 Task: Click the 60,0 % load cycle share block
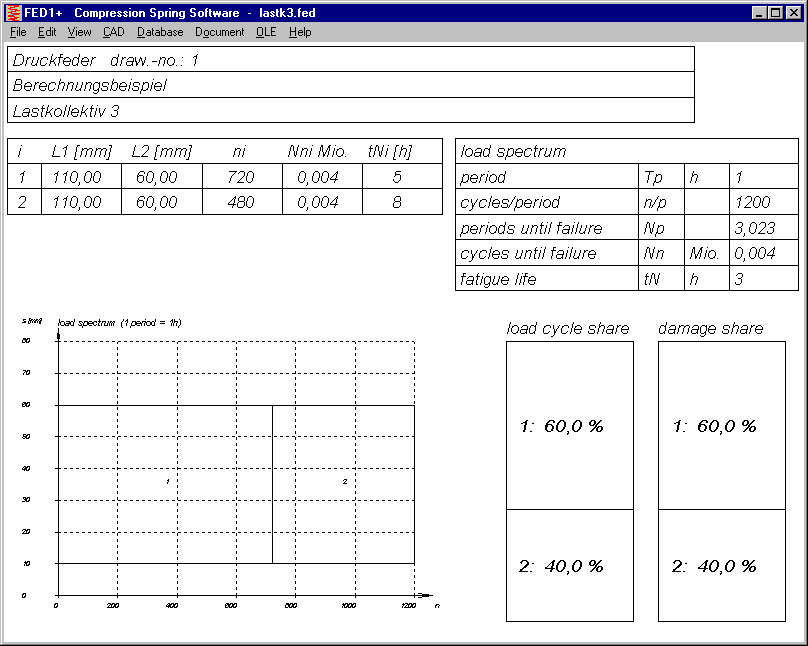click(569, 426)
